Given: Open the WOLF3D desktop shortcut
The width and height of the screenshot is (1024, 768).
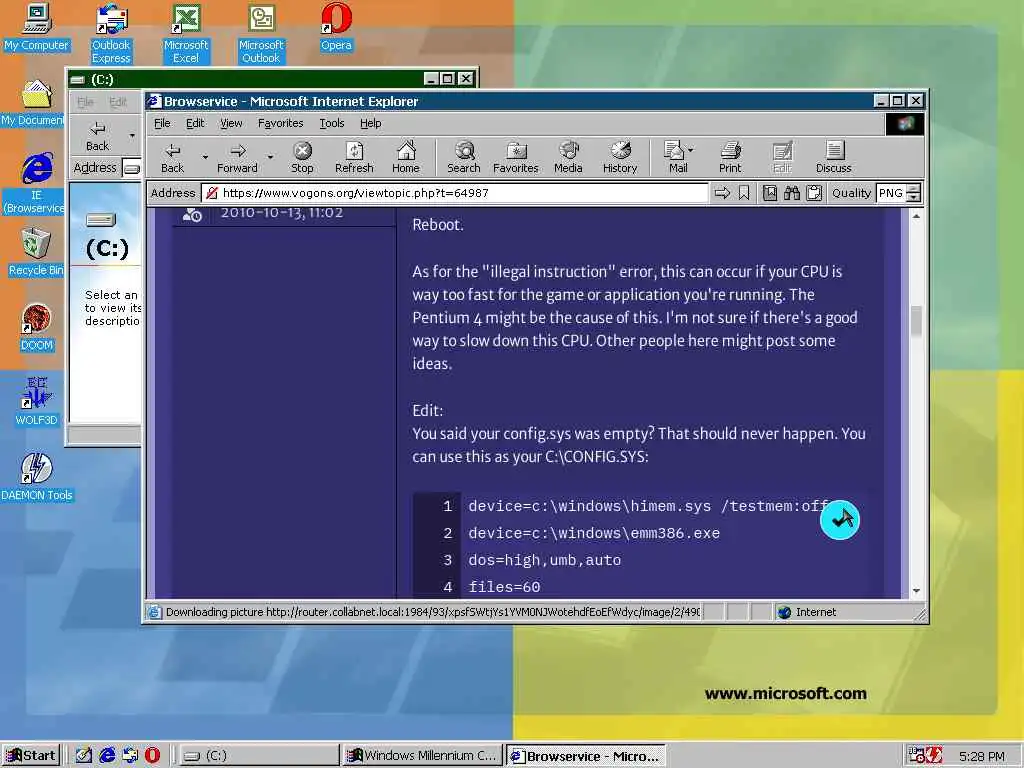Looking at the screenshot, I should (x=37, y=401).
